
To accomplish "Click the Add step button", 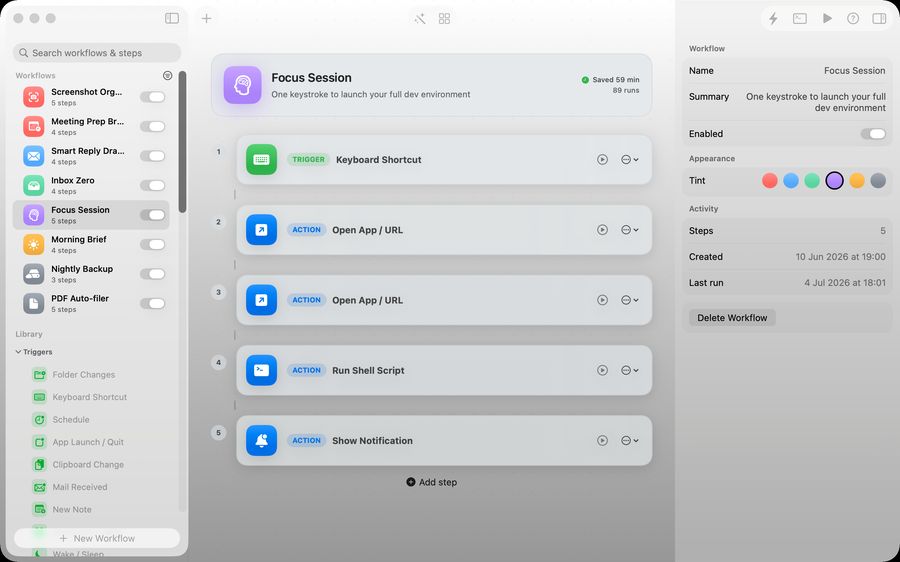I will pos(432,482).
